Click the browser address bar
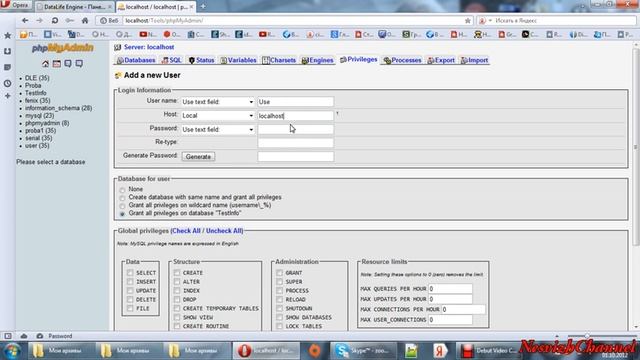The image size is (640, 360). tap(294, 20)
